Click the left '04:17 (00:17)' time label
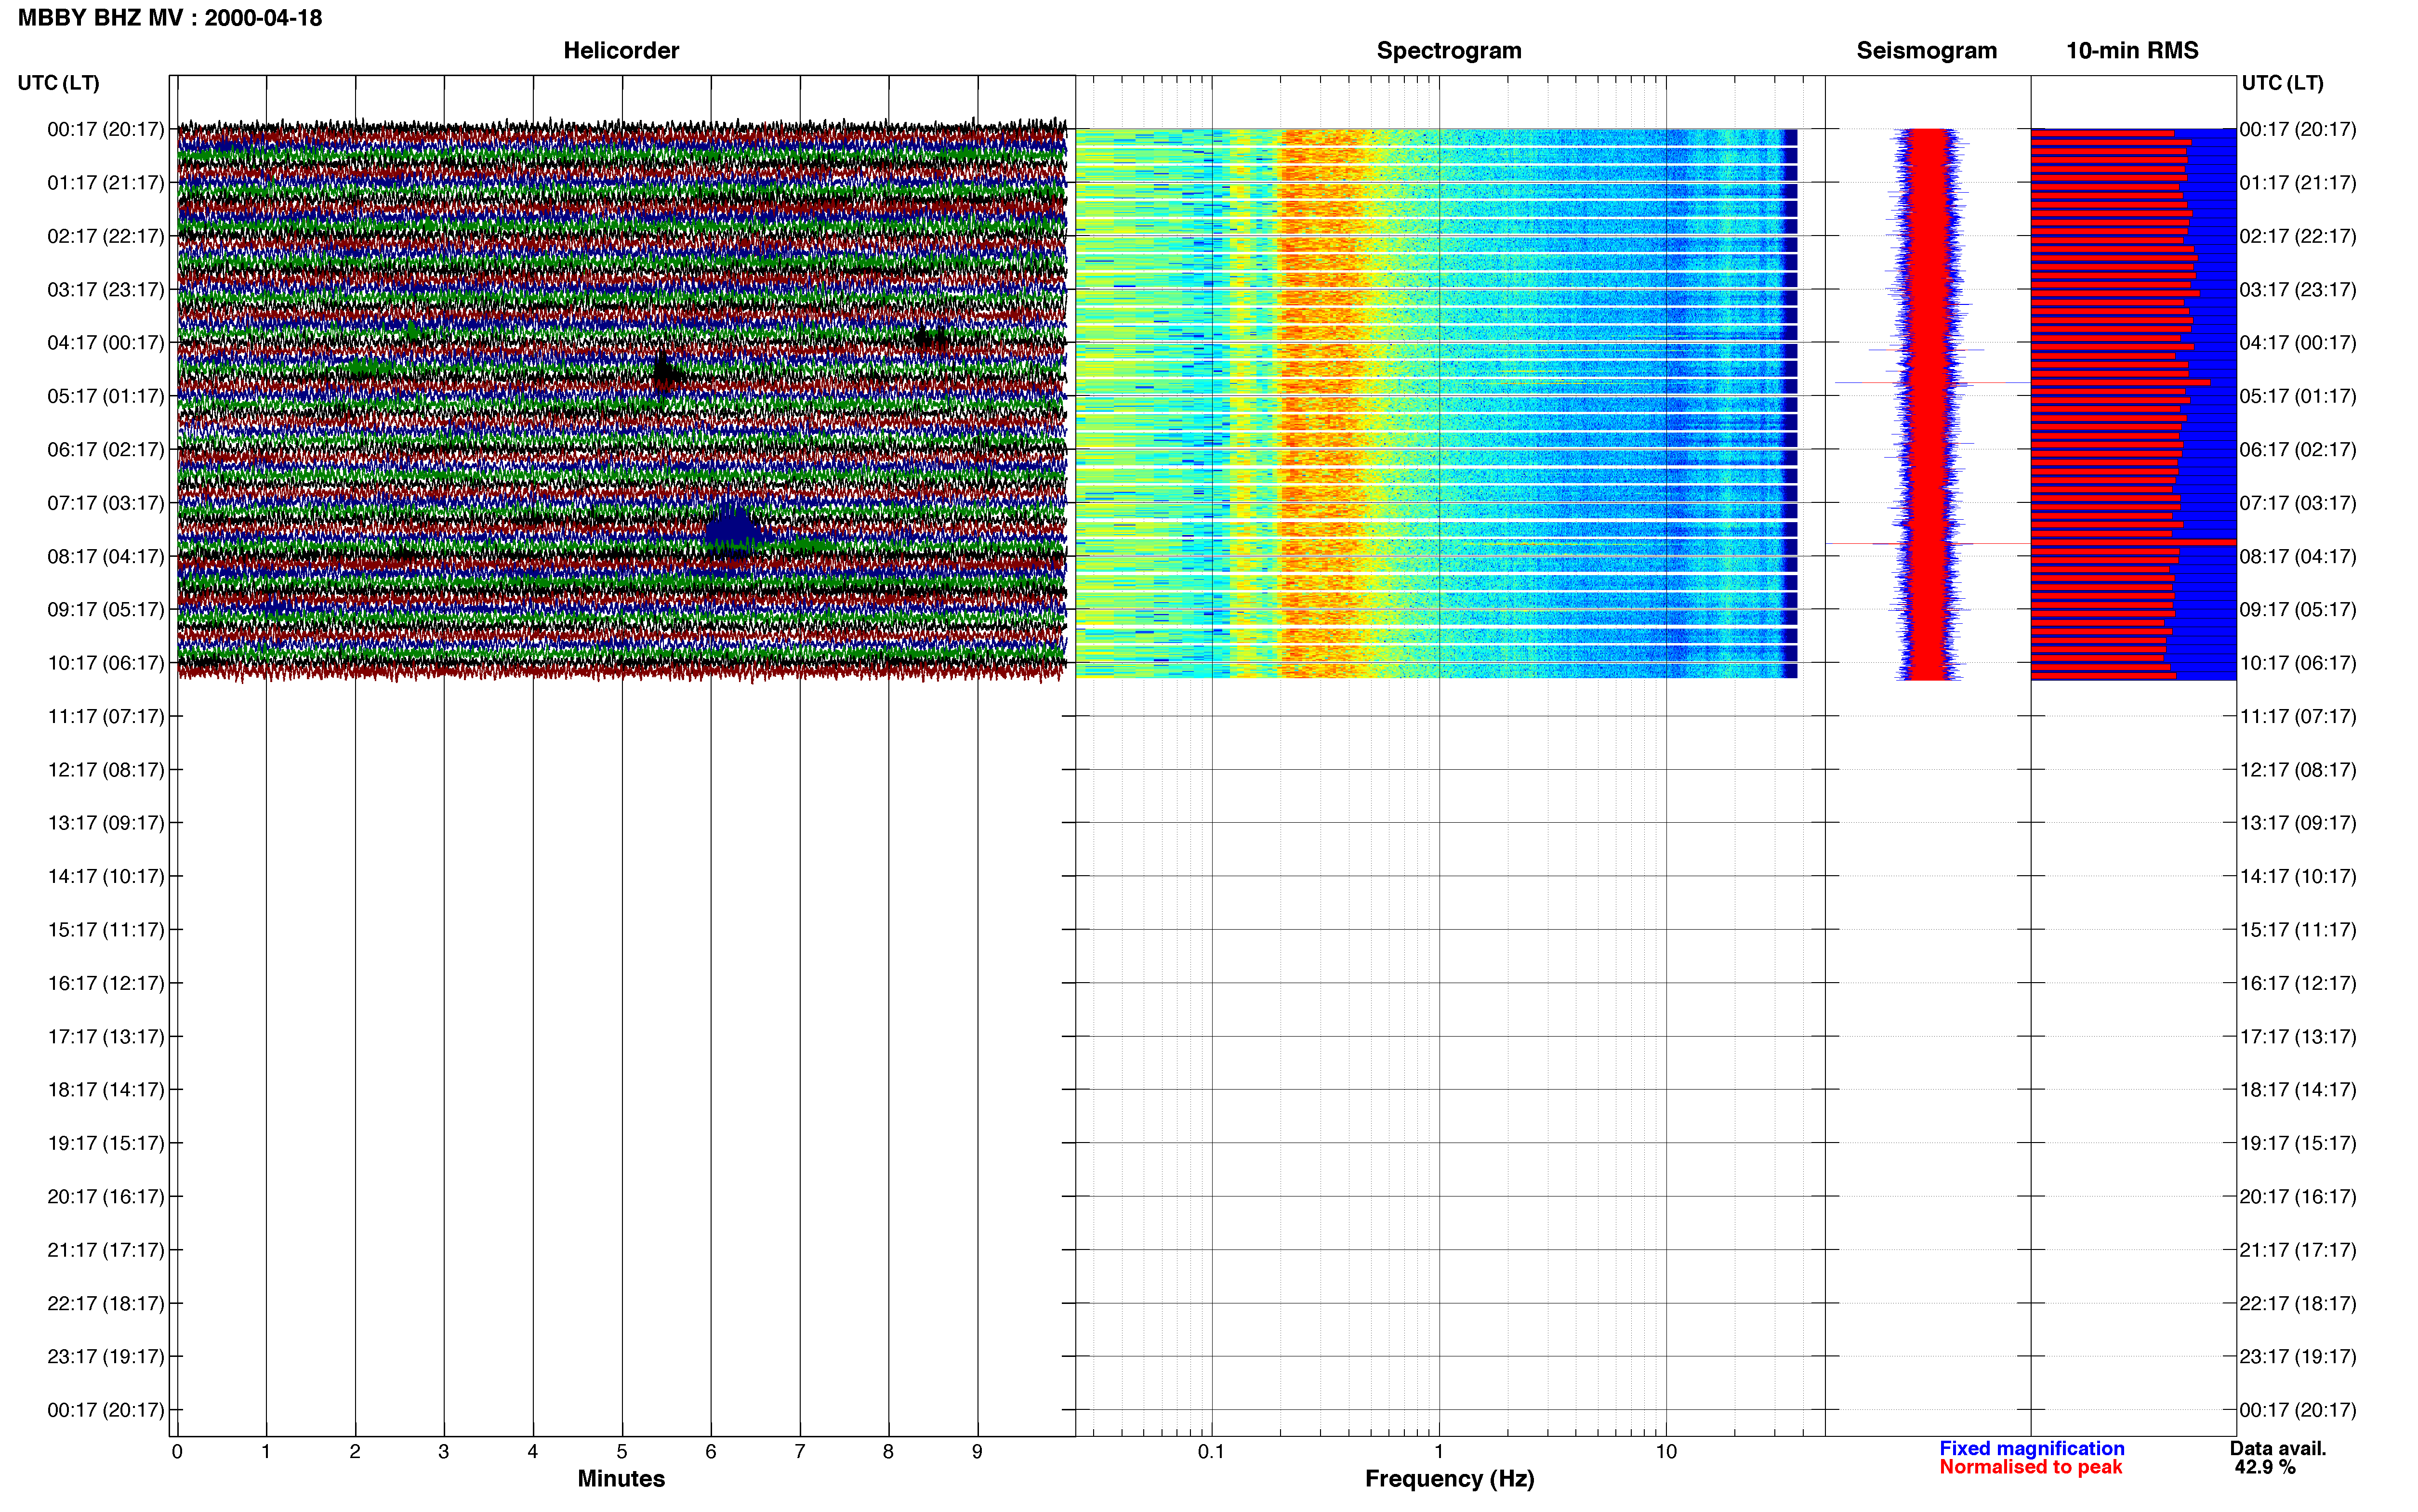This screenshot has width=2418, height=1512. [x=105, y=343]
